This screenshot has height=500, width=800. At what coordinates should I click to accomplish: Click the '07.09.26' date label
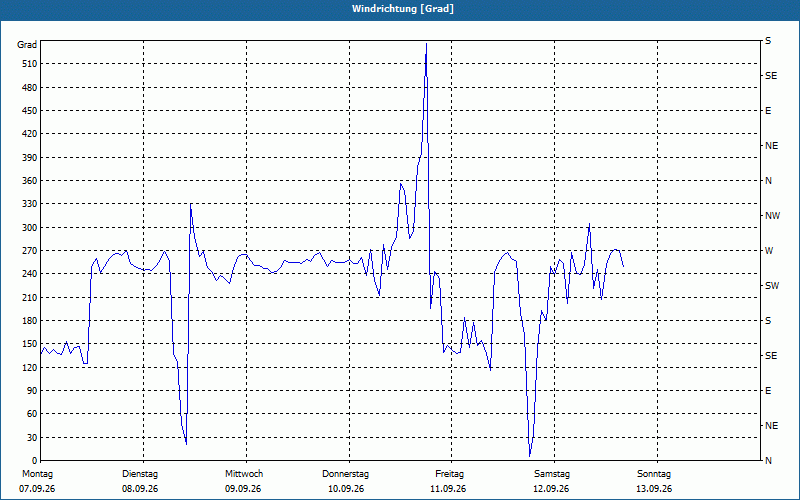point(37,489)
